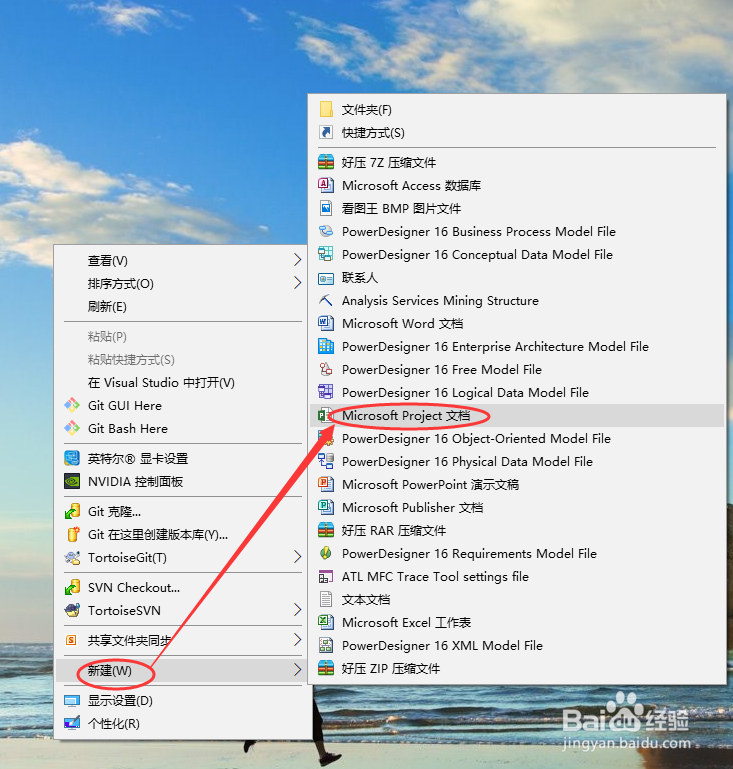Click the 显示设置 monitor icon

(x=72, y=701)
